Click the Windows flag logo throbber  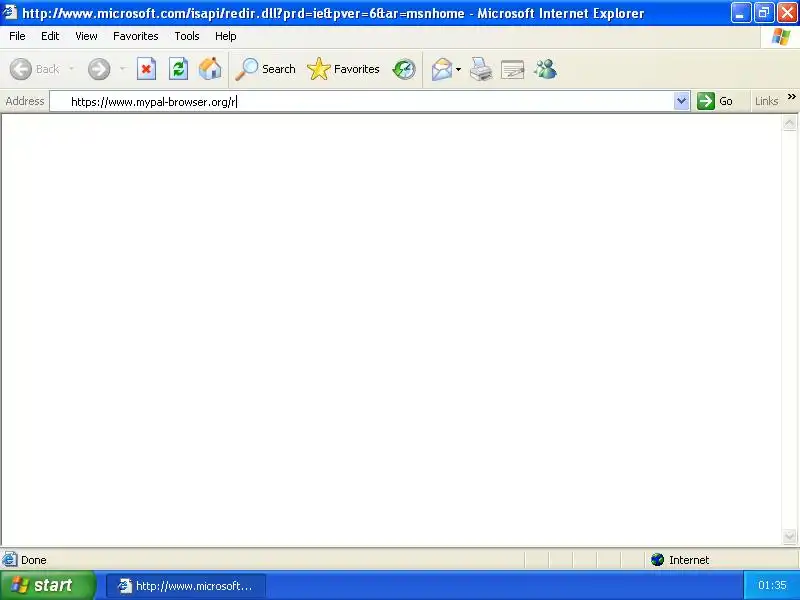pyautogui.click(x=781, y=36)
